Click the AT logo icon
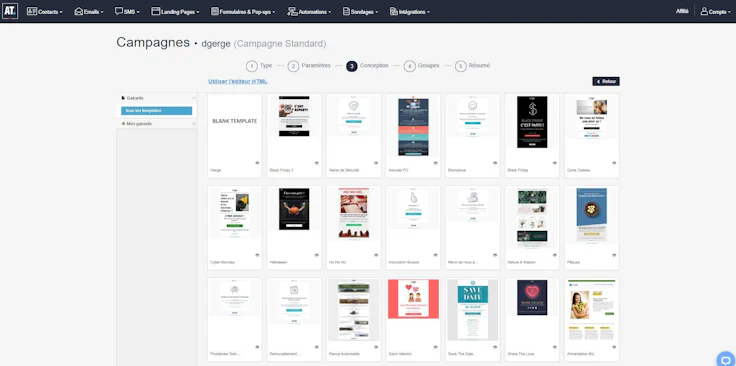736x366 pixels. pyautogui.click(x=10, y=11)
